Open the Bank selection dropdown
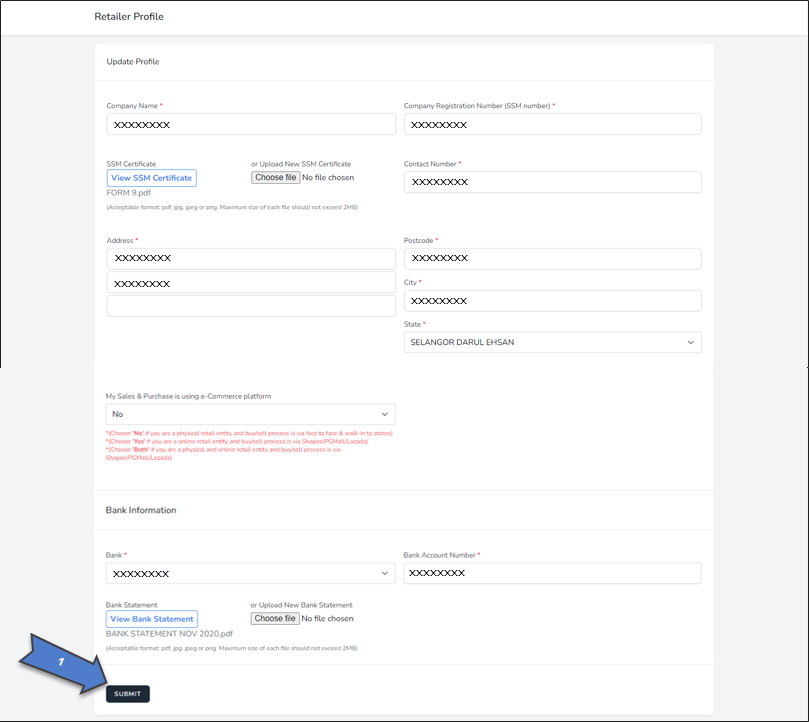Viewport: 809px width, 722px height. [250, 573]
